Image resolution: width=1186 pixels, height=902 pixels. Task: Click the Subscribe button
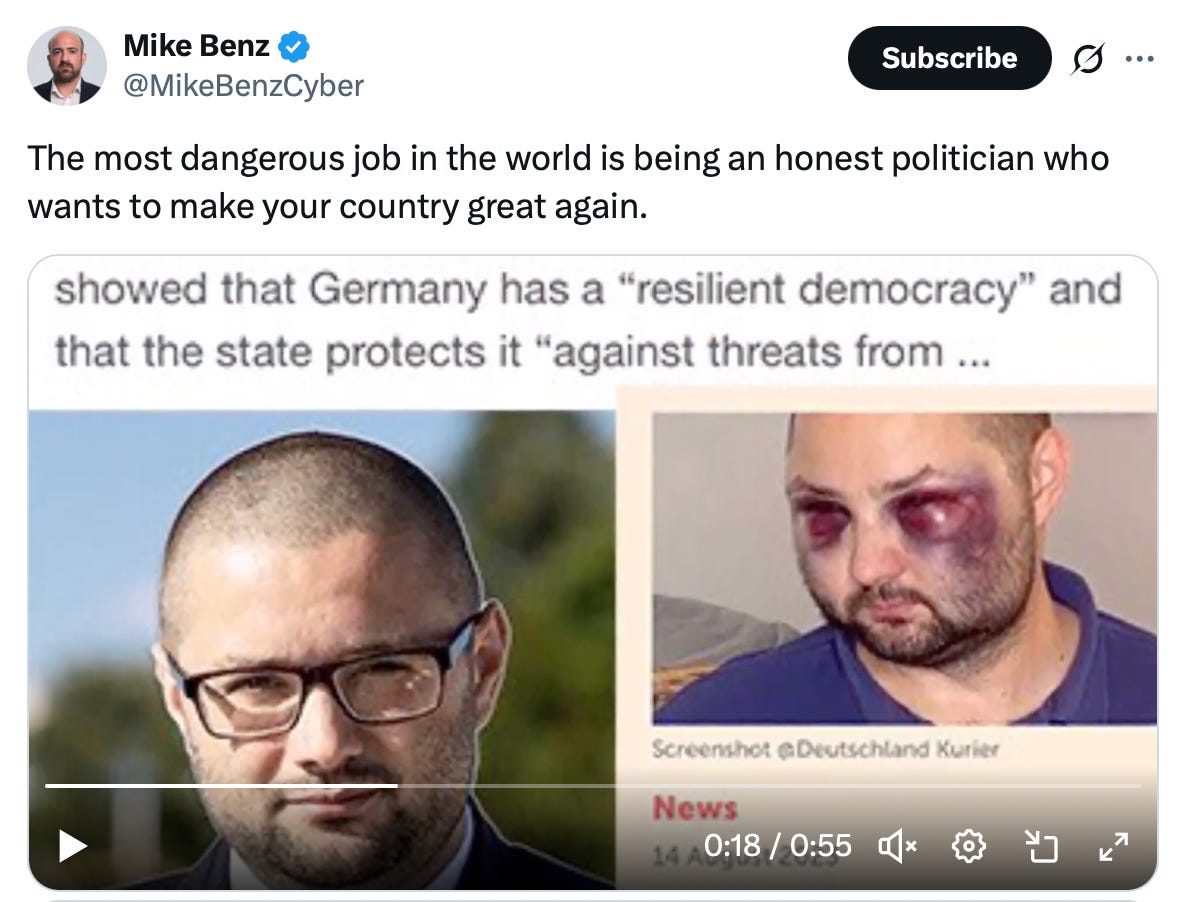[949, 58]
